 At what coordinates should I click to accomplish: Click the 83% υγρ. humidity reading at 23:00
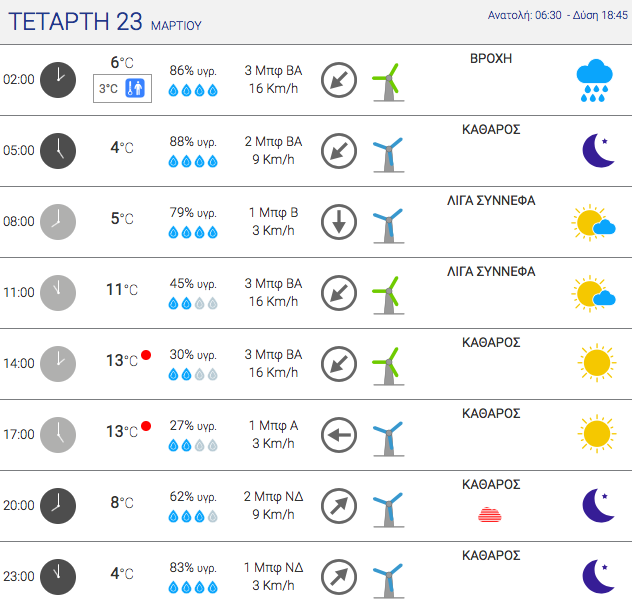coord(193,568)
